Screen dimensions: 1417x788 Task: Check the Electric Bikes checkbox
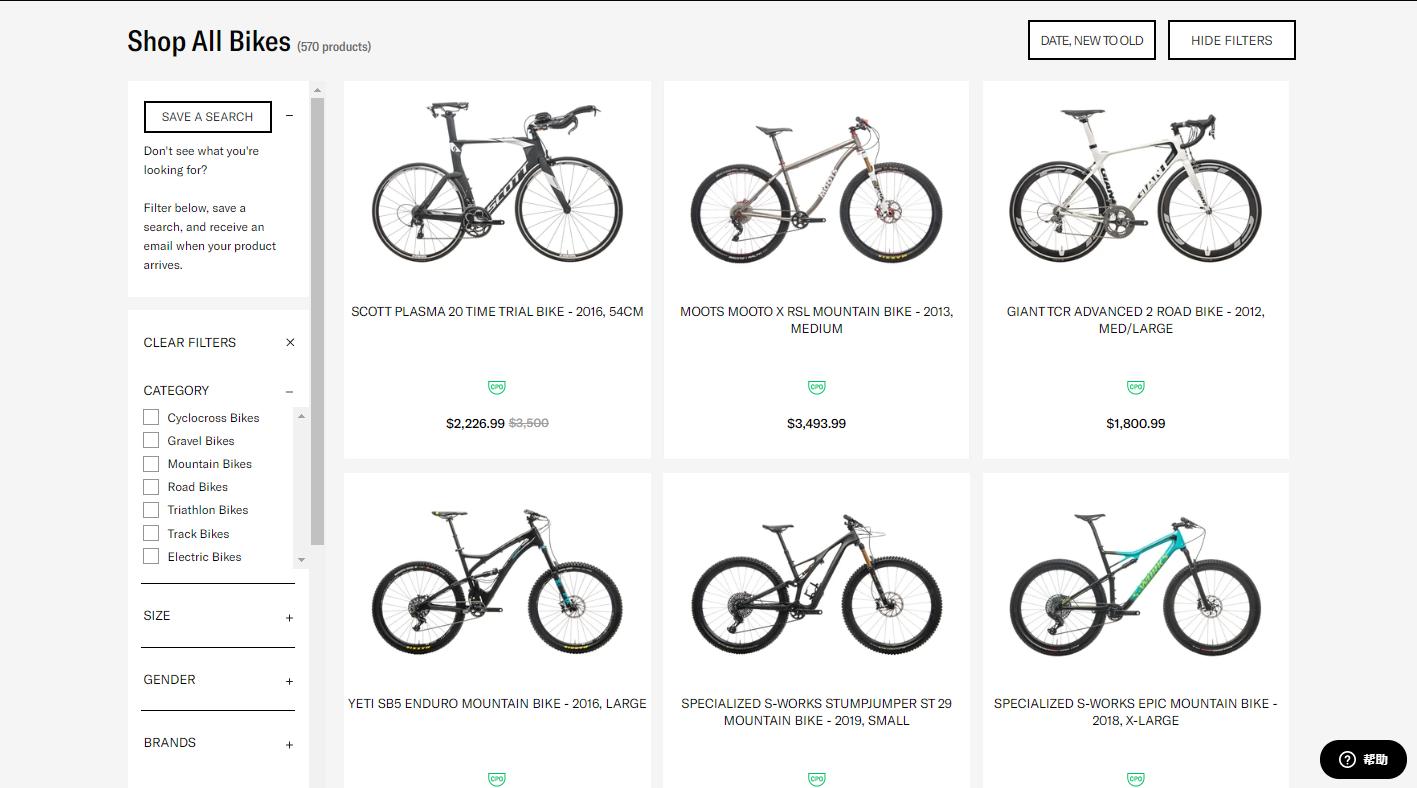point(151,556)
